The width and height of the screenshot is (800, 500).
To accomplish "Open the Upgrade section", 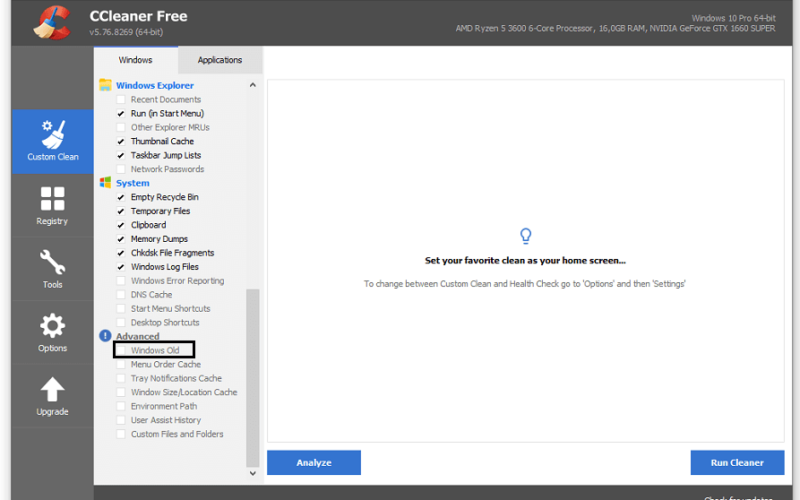I will [53, 396].
